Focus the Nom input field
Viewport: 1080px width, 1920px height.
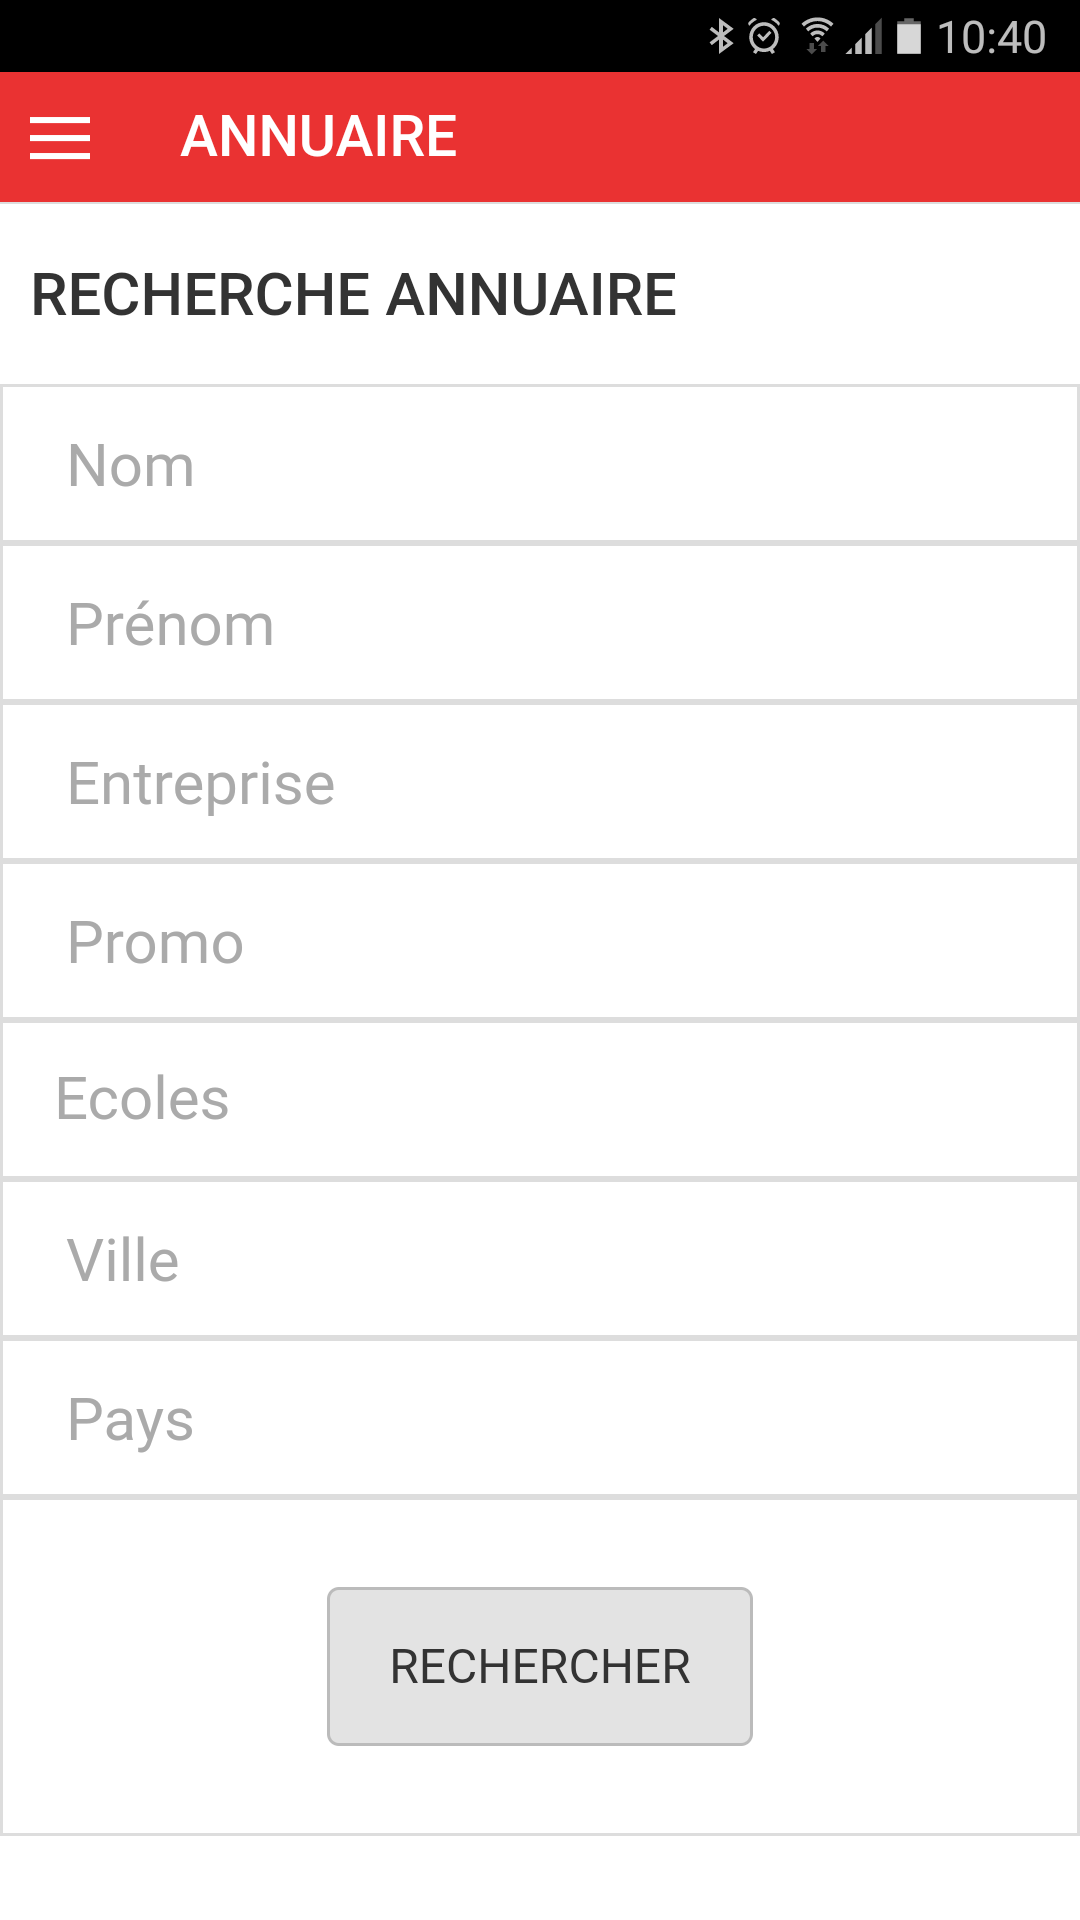pos(540,466)
